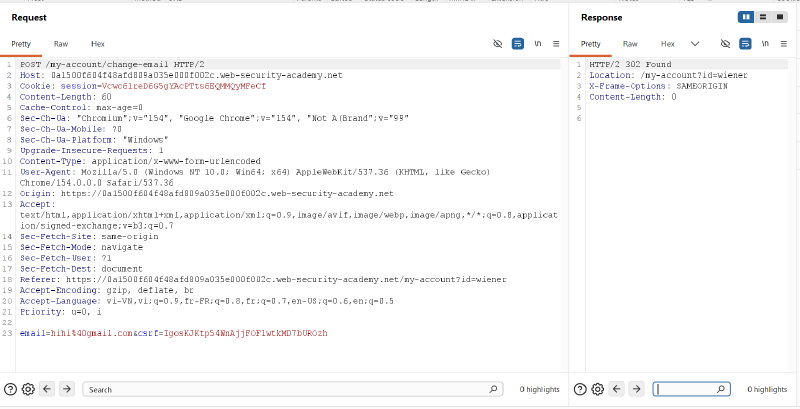800x409 pixels.
Task: Go to next match in Request search
Action: coord(66,389)
